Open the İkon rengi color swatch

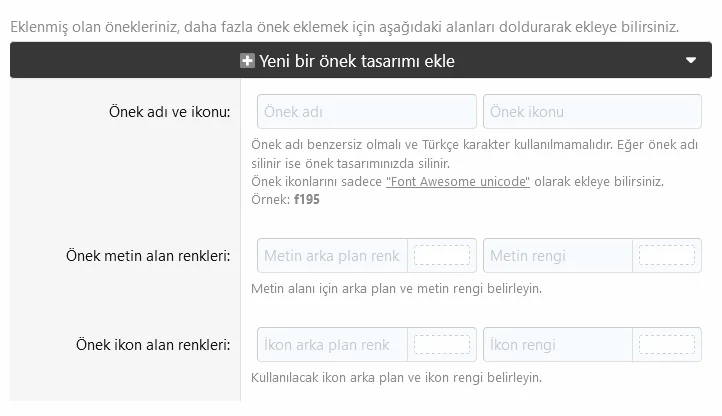667,345
